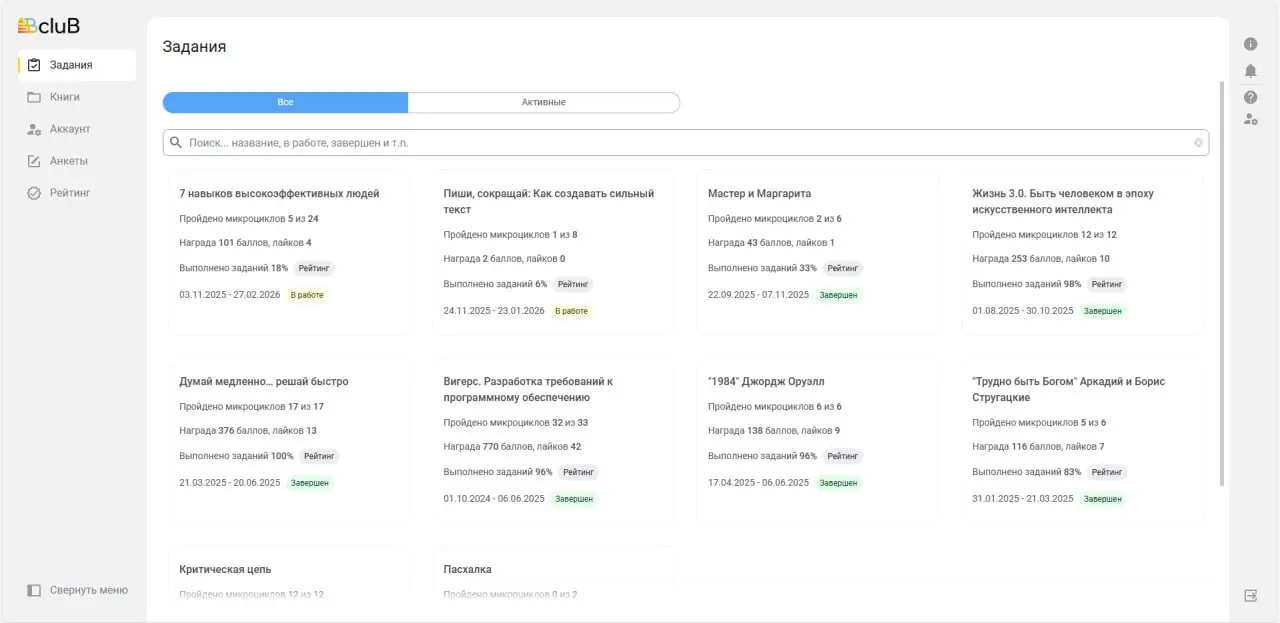Focus the Поиск search input field
This screenshot has width=1280, height=623.
pos(686,143)
